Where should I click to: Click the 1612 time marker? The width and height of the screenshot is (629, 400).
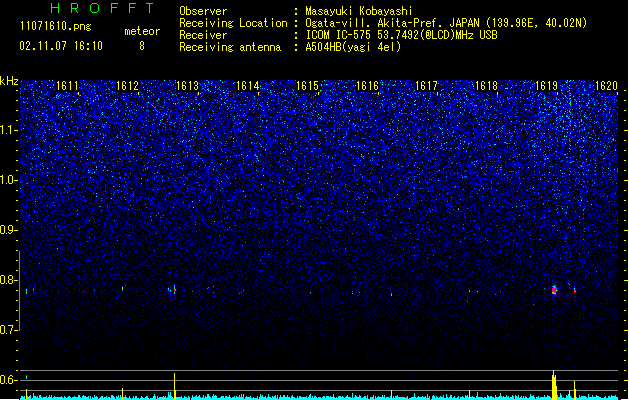pyautogui.click(x=127, y=86)
